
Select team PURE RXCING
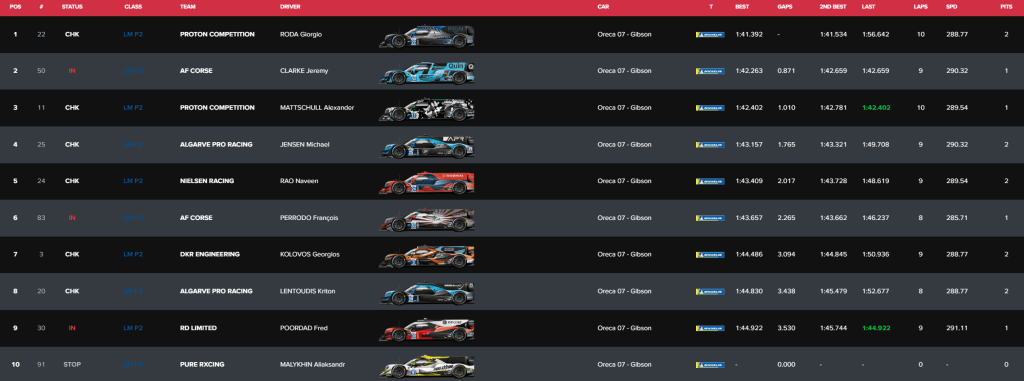[x=201, y=365]
